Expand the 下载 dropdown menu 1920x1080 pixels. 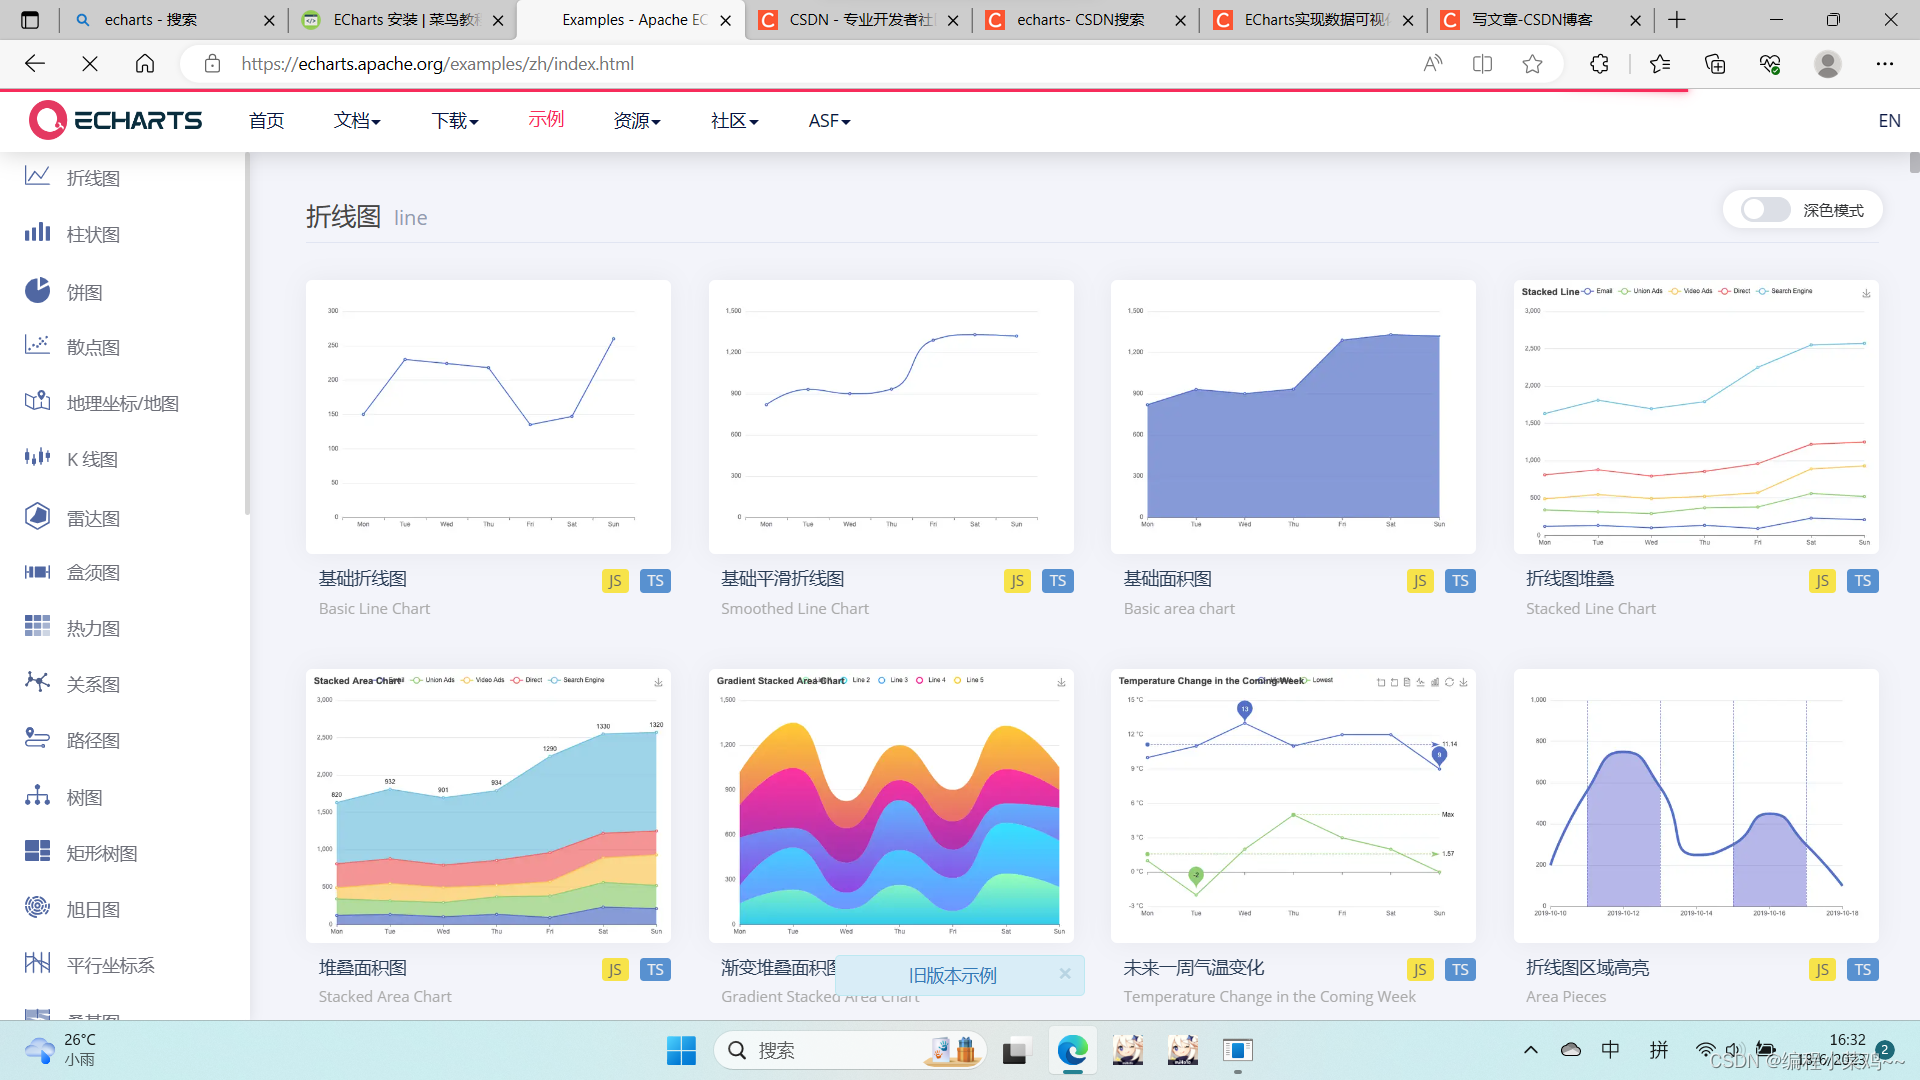tap(455, 121)
